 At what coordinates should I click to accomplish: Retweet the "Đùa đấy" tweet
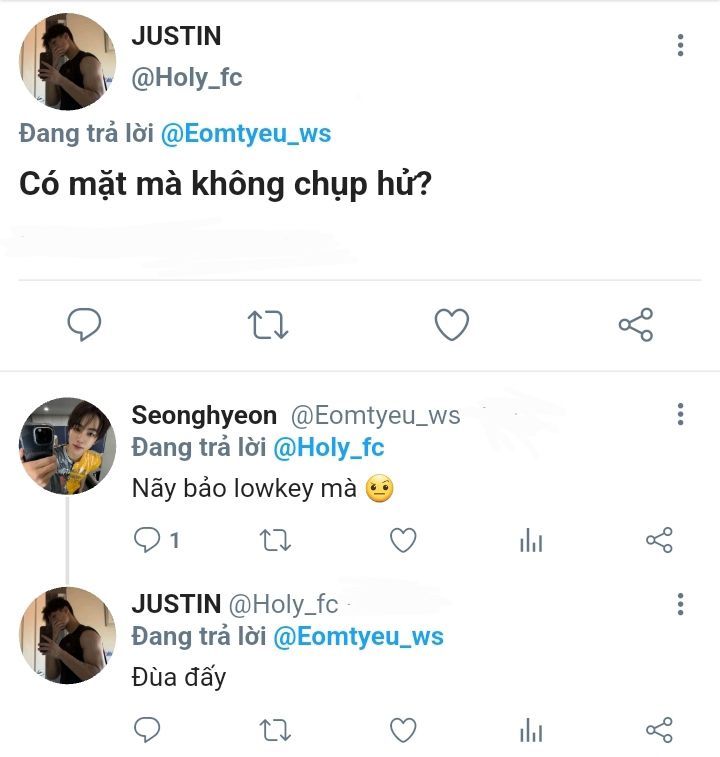[275, 730]
